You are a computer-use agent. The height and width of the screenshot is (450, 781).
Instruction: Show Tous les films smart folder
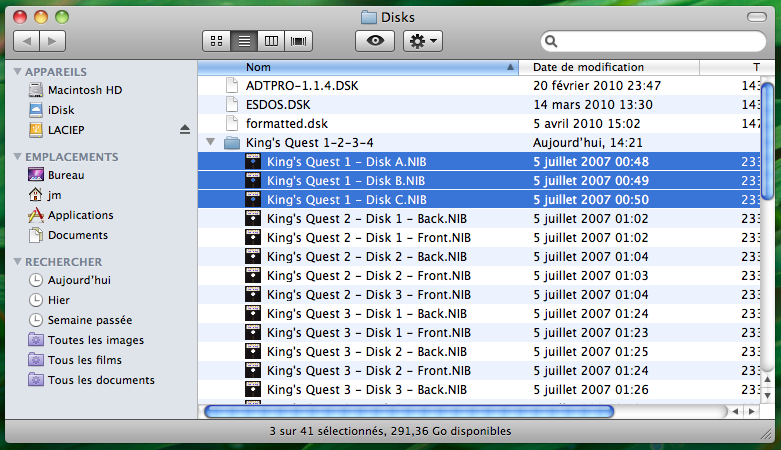(75, 360)
